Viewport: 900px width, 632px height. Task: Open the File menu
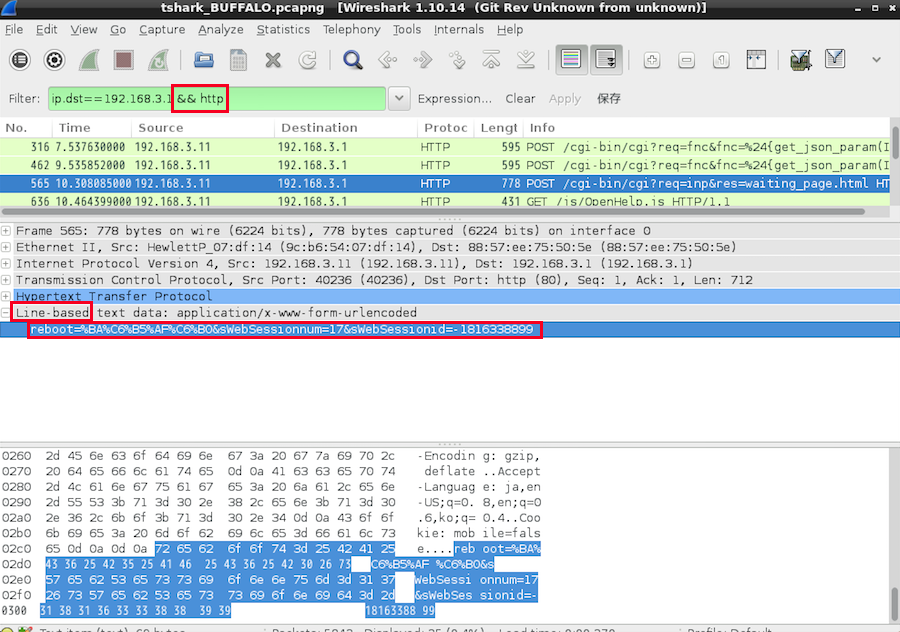14,29
